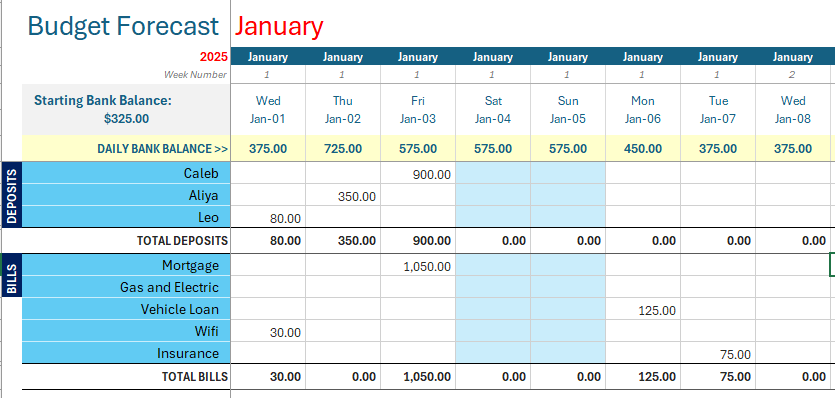Click the Gas and Electric row label

point(126,287)
